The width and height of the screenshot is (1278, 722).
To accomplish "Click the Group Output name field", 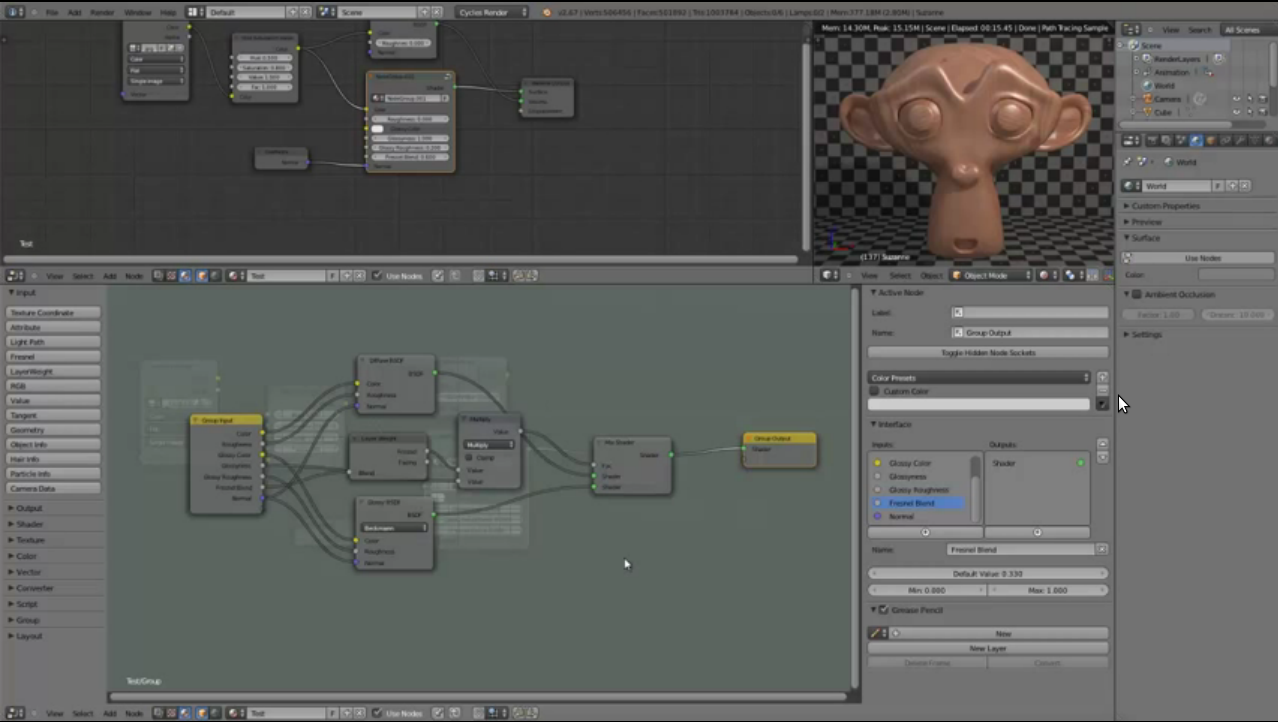I will click(1029, 332).
